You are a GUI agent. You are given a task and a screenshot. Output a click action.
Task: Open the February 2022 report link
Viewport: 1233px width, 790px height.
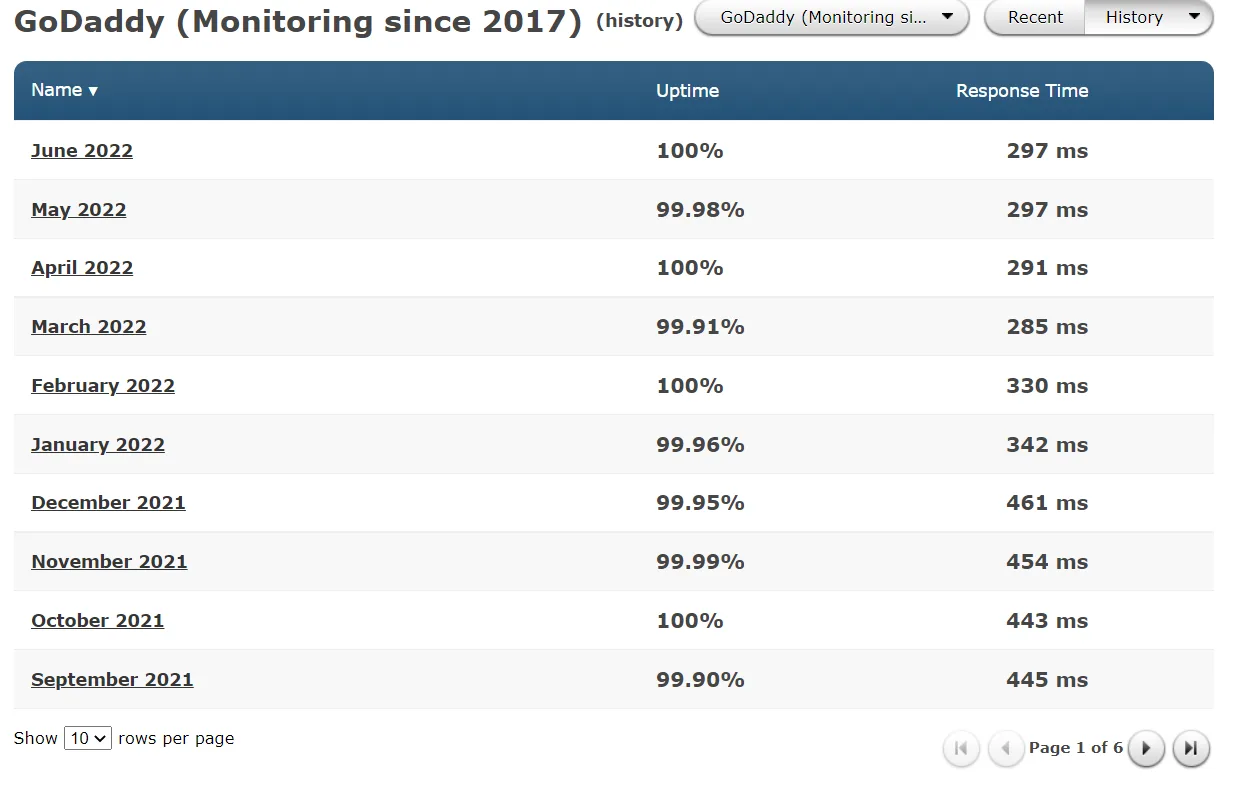click(103, 386)
